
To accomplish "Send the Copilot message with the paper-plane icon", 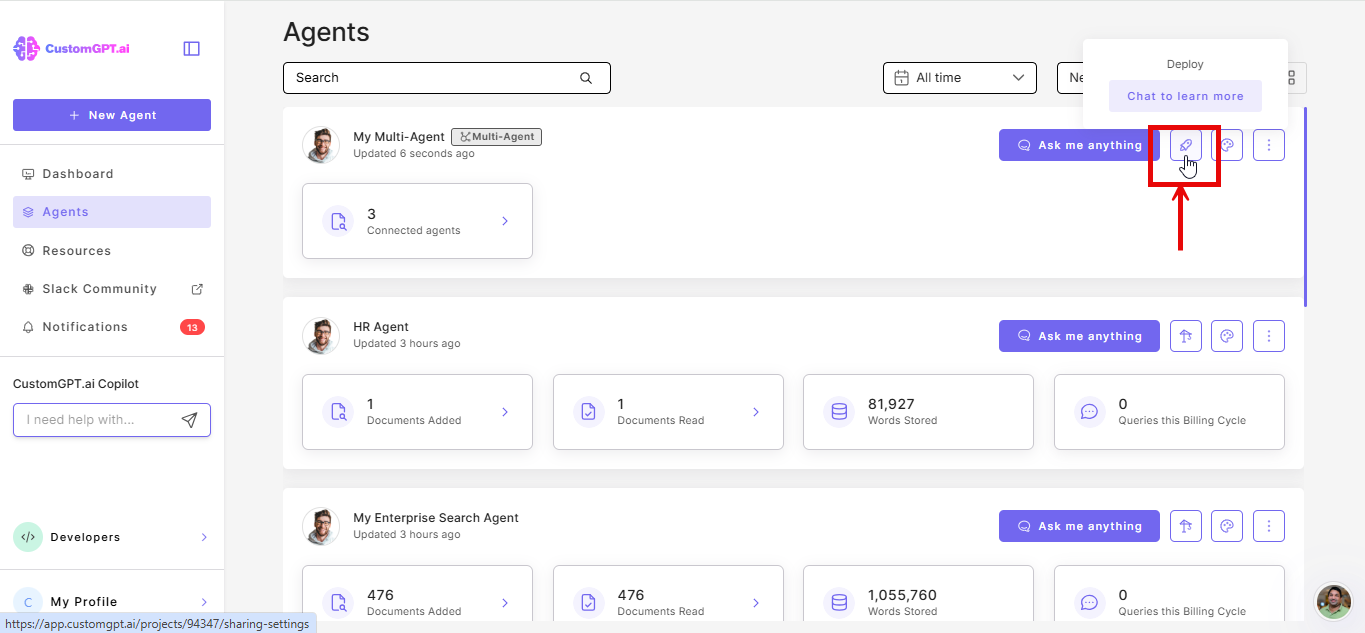I will coord(189,420).
